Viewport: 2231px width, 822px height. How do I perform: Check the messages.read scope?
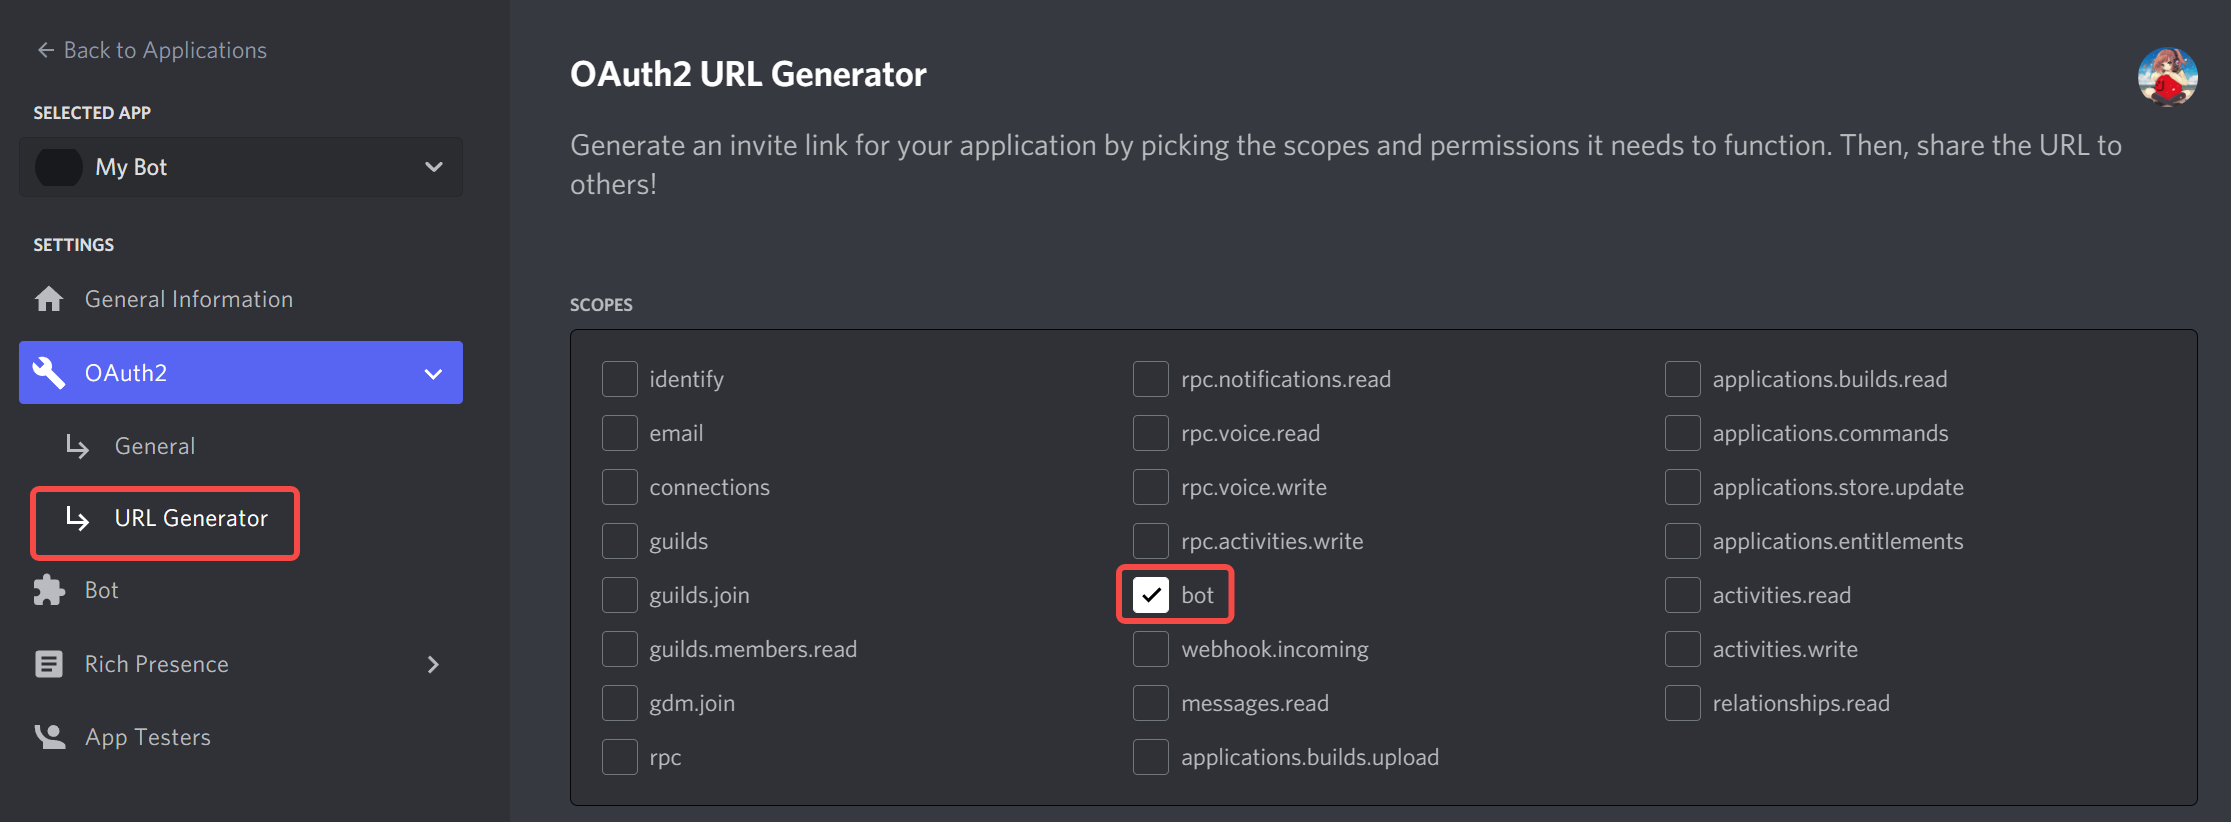click(x=1151, y=703)
